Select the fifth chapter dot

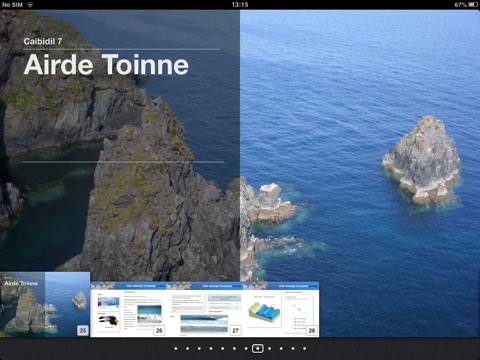(x=222, y=348)
